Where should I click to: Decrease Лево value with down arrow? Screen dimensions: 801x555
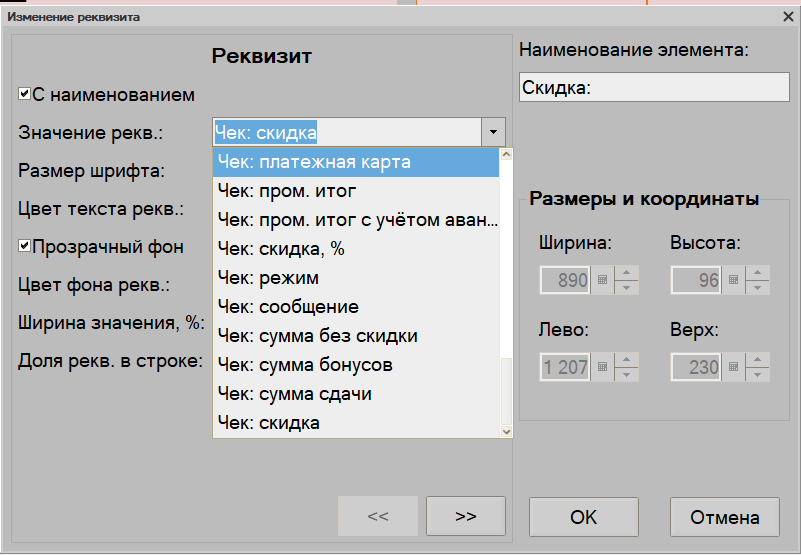626,375
